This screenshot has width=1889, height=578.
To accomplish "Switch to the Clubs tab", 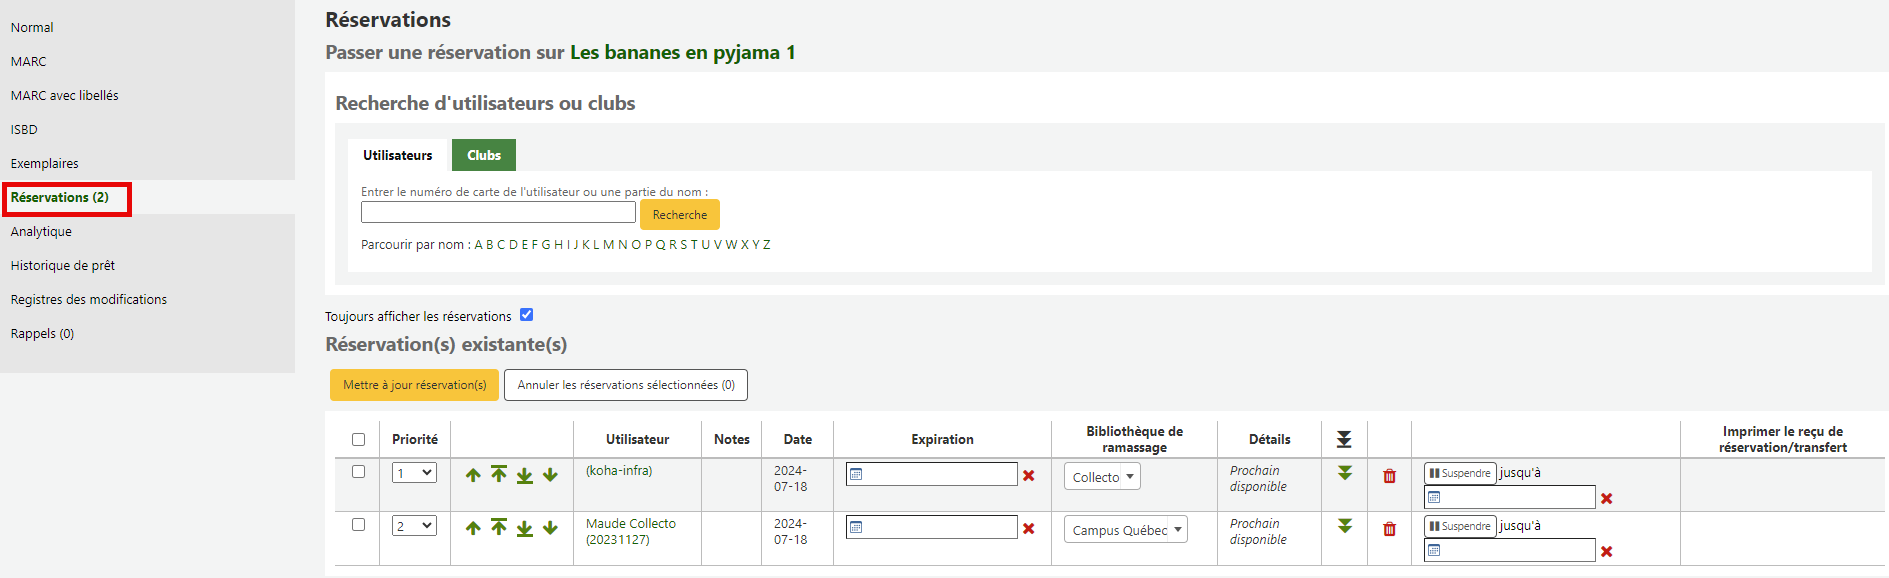I will (484, 155).
